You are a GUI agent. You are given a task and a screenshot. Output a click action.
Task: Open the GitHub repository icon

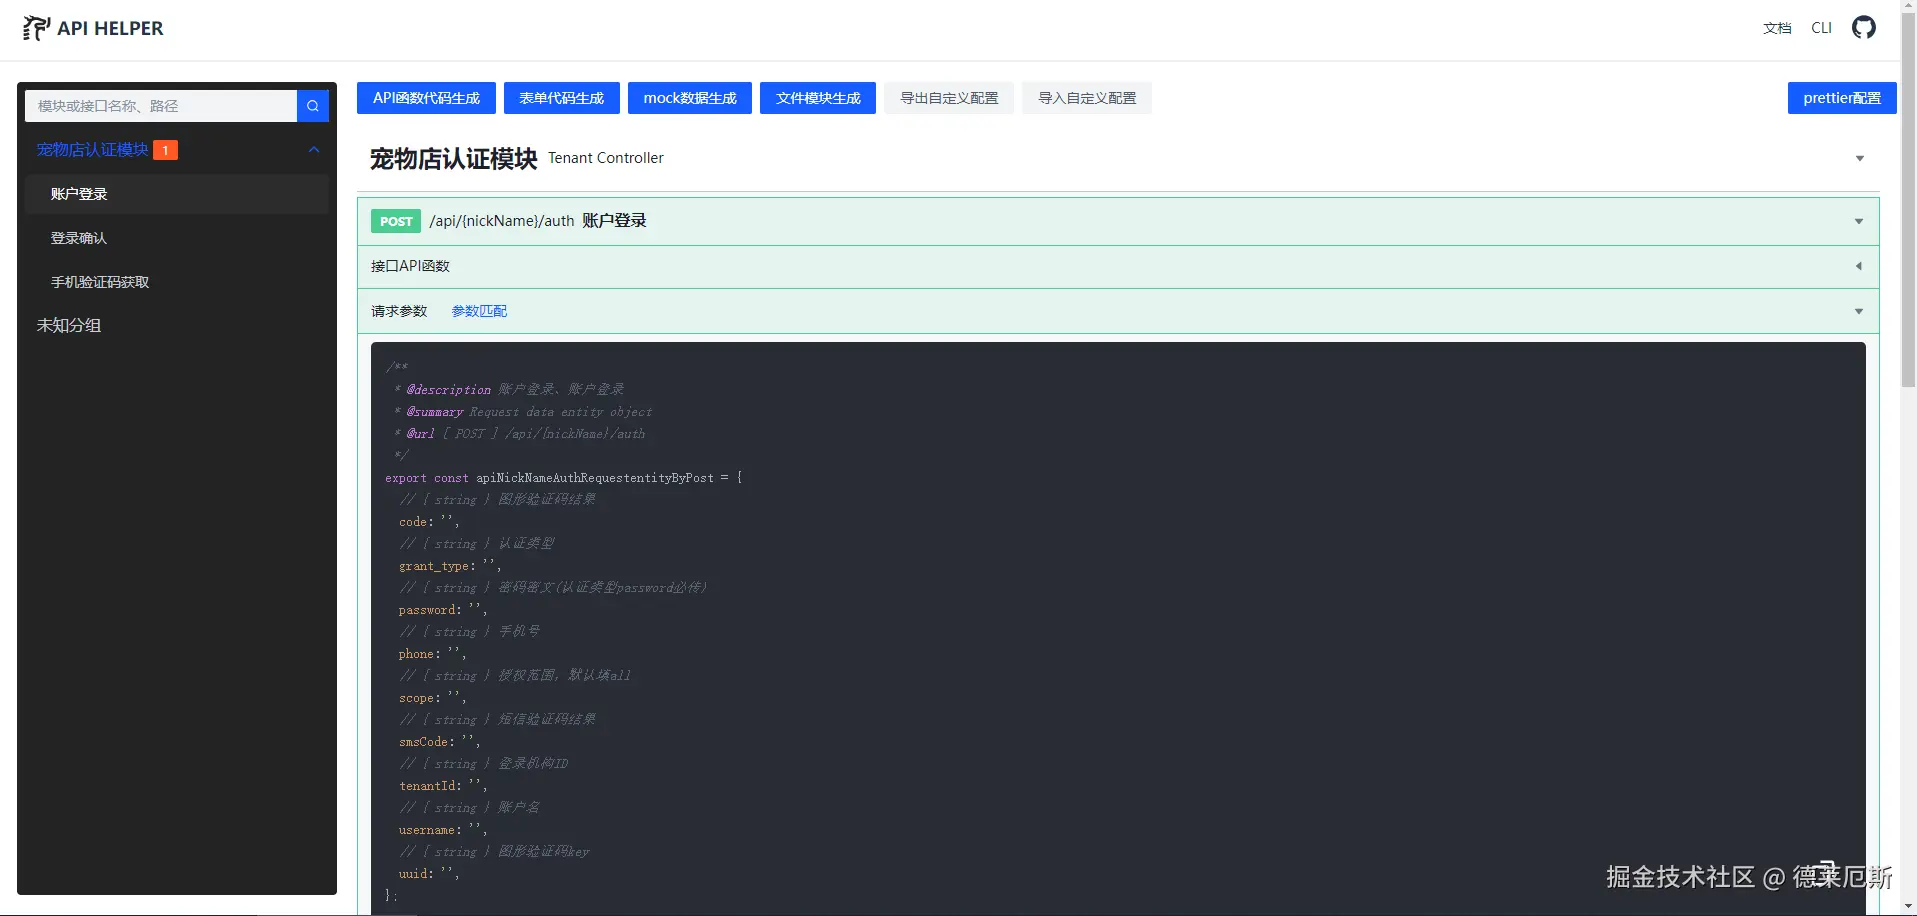pyautogui.click(x=1864, y=28)
